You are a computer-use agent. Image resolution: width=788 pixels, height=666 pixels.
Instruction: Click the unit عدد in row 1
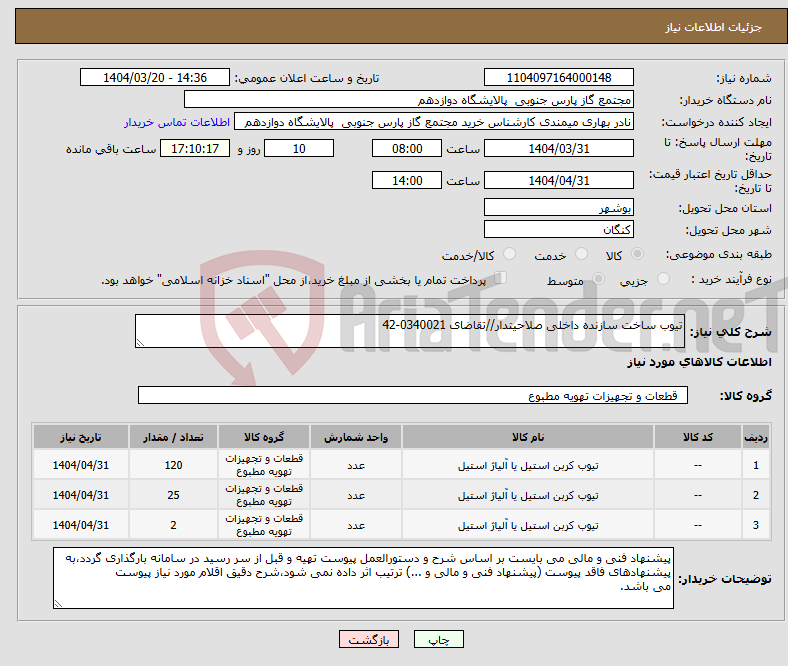click(356, 466)
